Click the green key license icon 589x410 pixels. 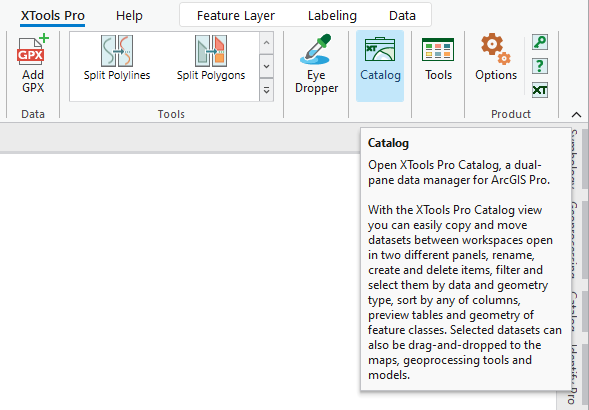tap(540, 42)
